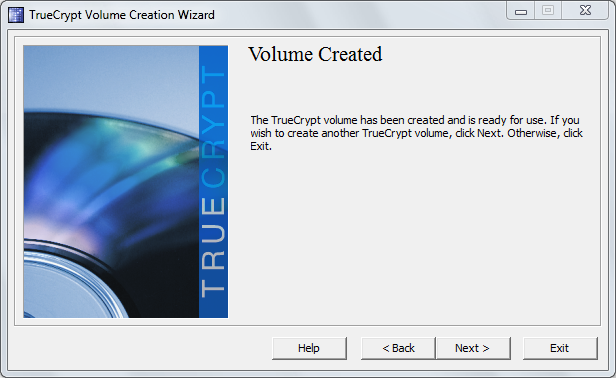Viewport: 616px width, 378px height.
Task: Go back with the < Back button
Action: pos(398,348)
